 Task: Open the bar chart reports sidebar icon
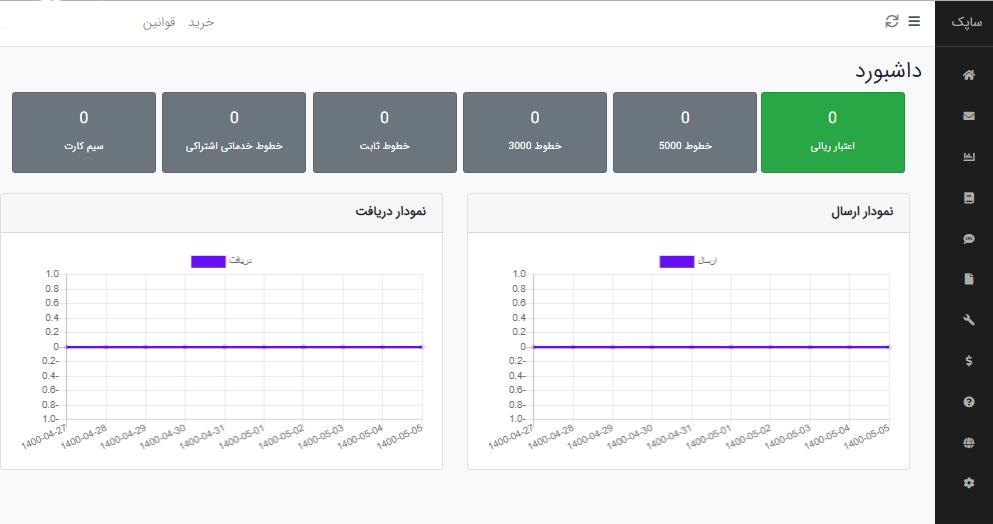967,157
